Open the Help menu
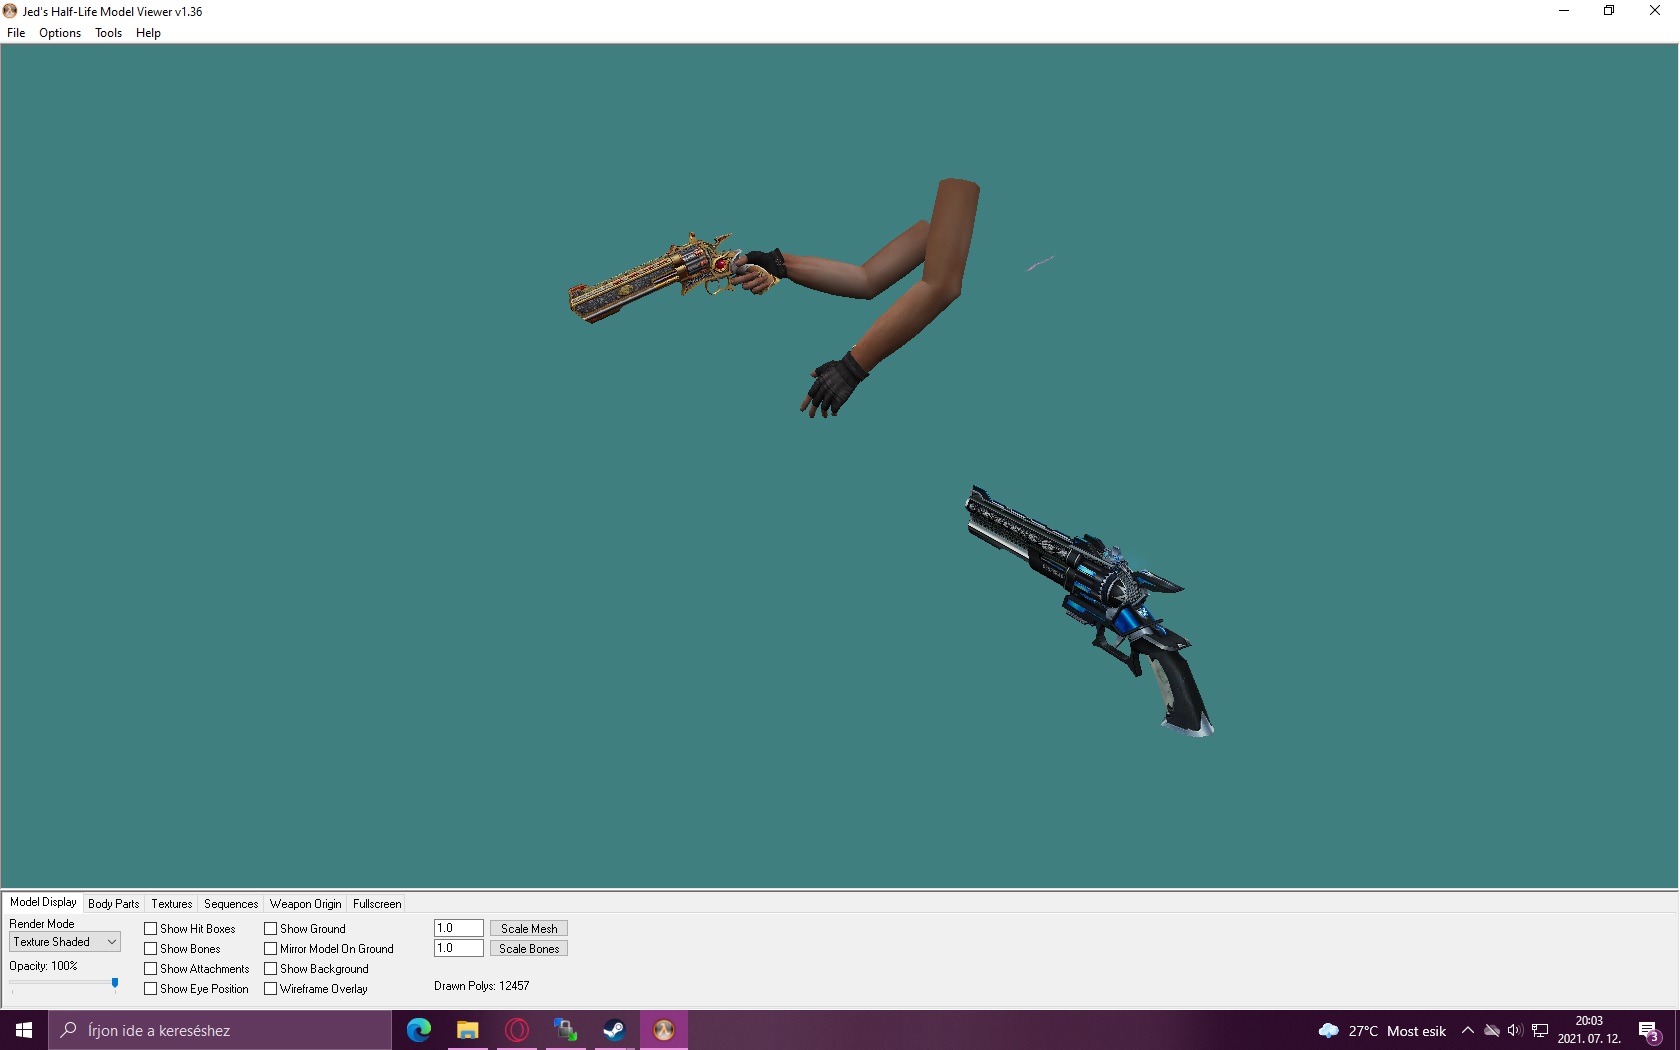1680x1050 pixels. pos(148,33)
